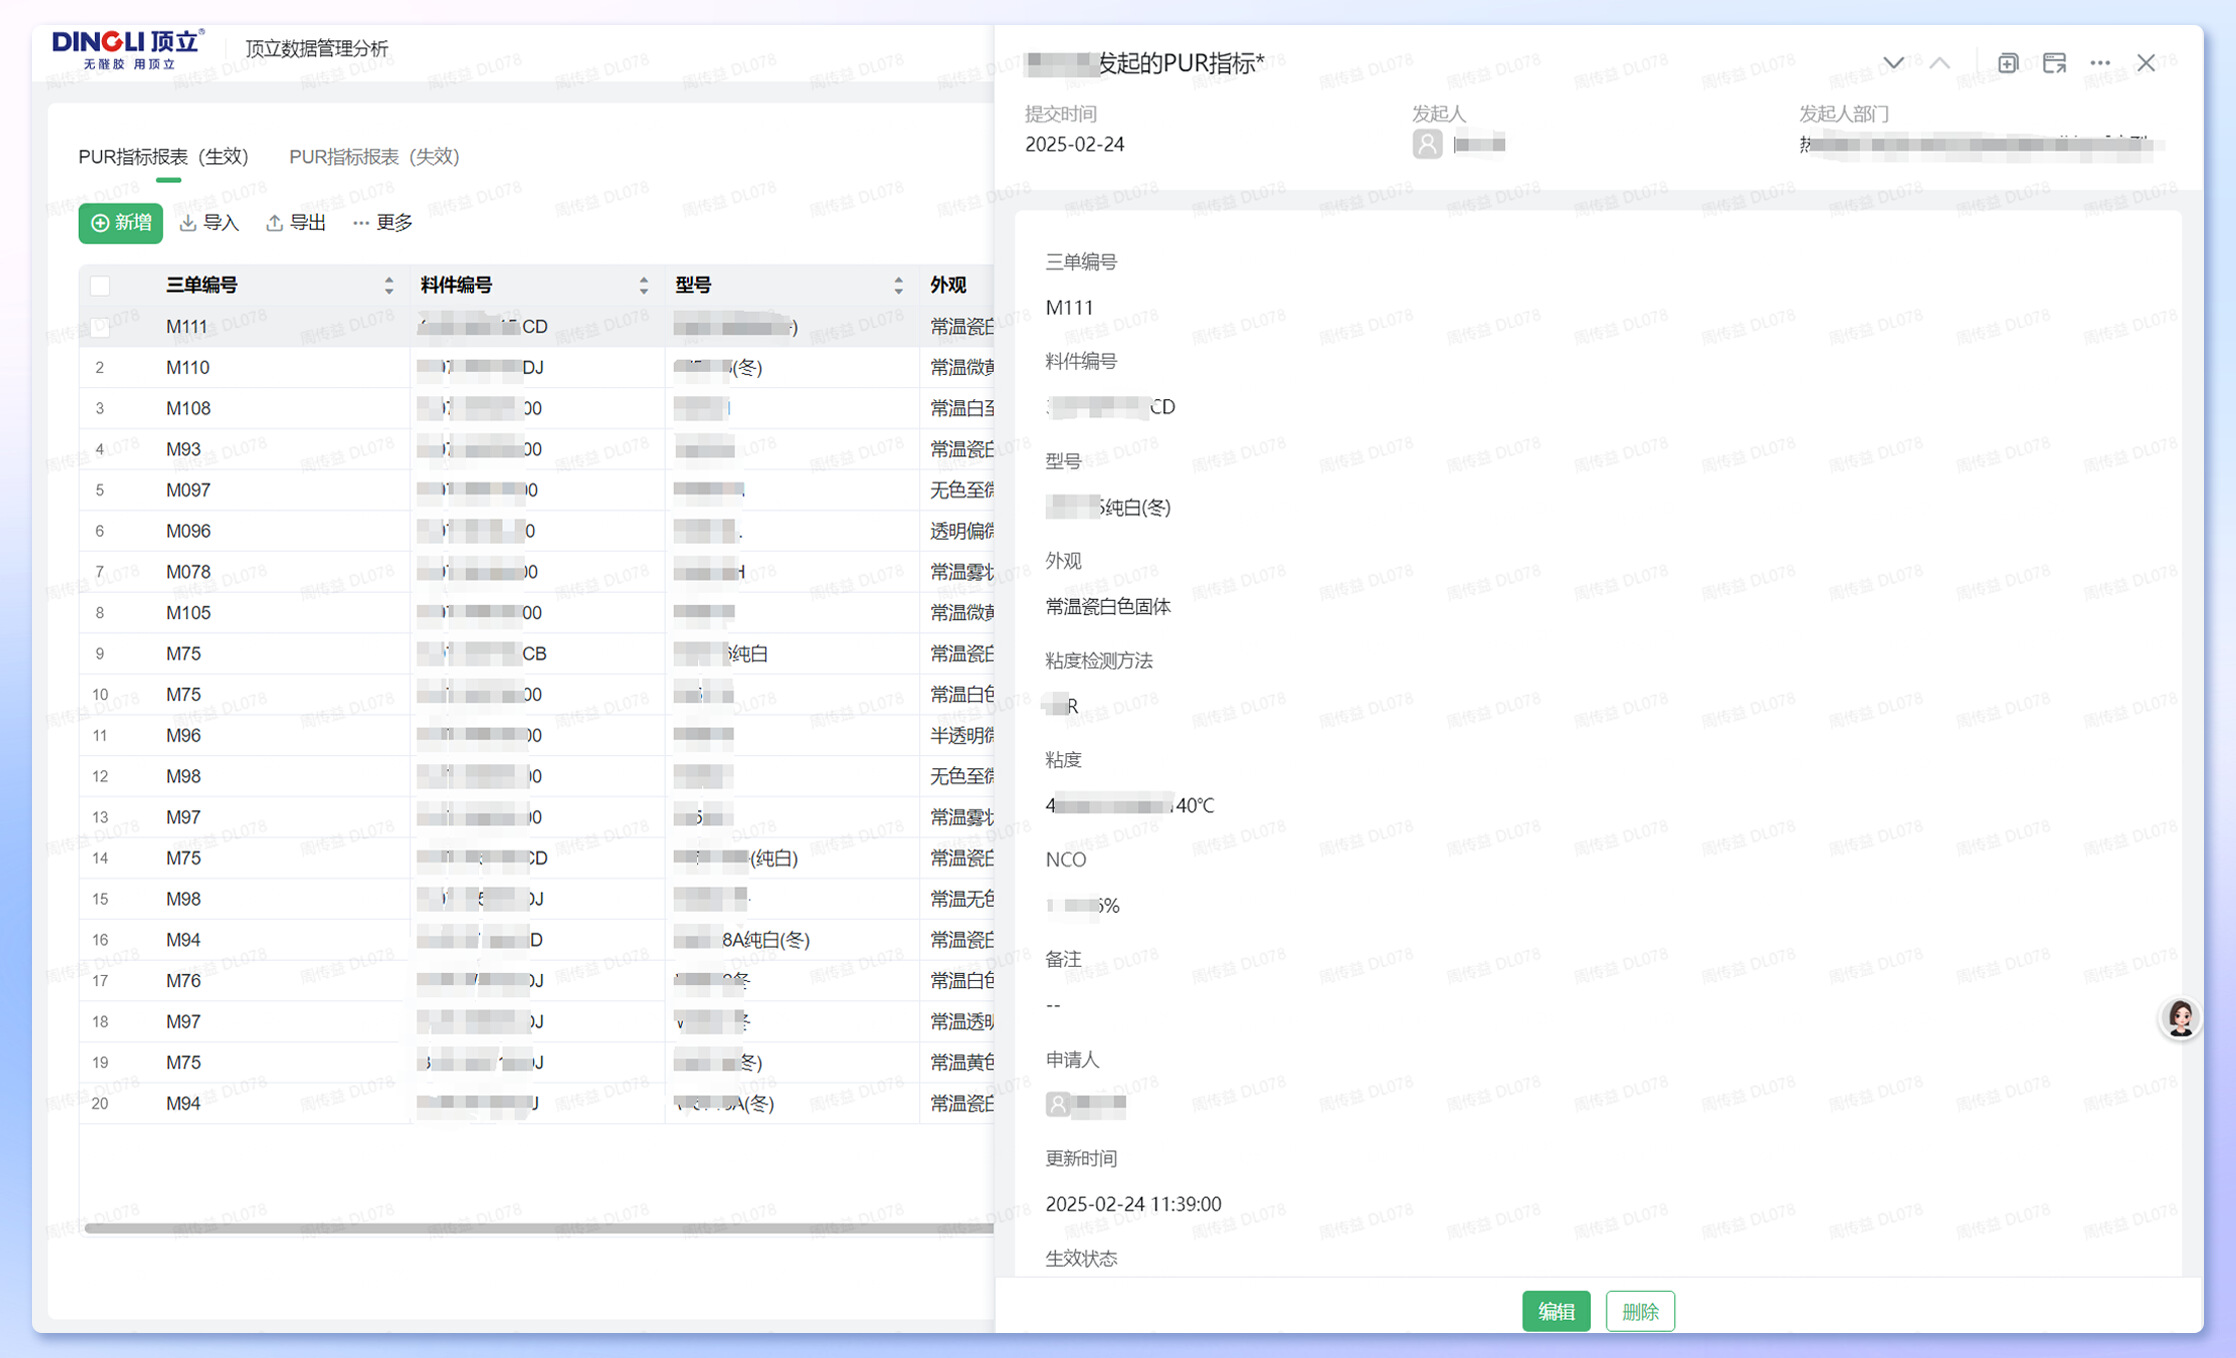Open the three-dot more options icon
This screenshot has height=1358, width=2236.
(x=2100, y=63)
